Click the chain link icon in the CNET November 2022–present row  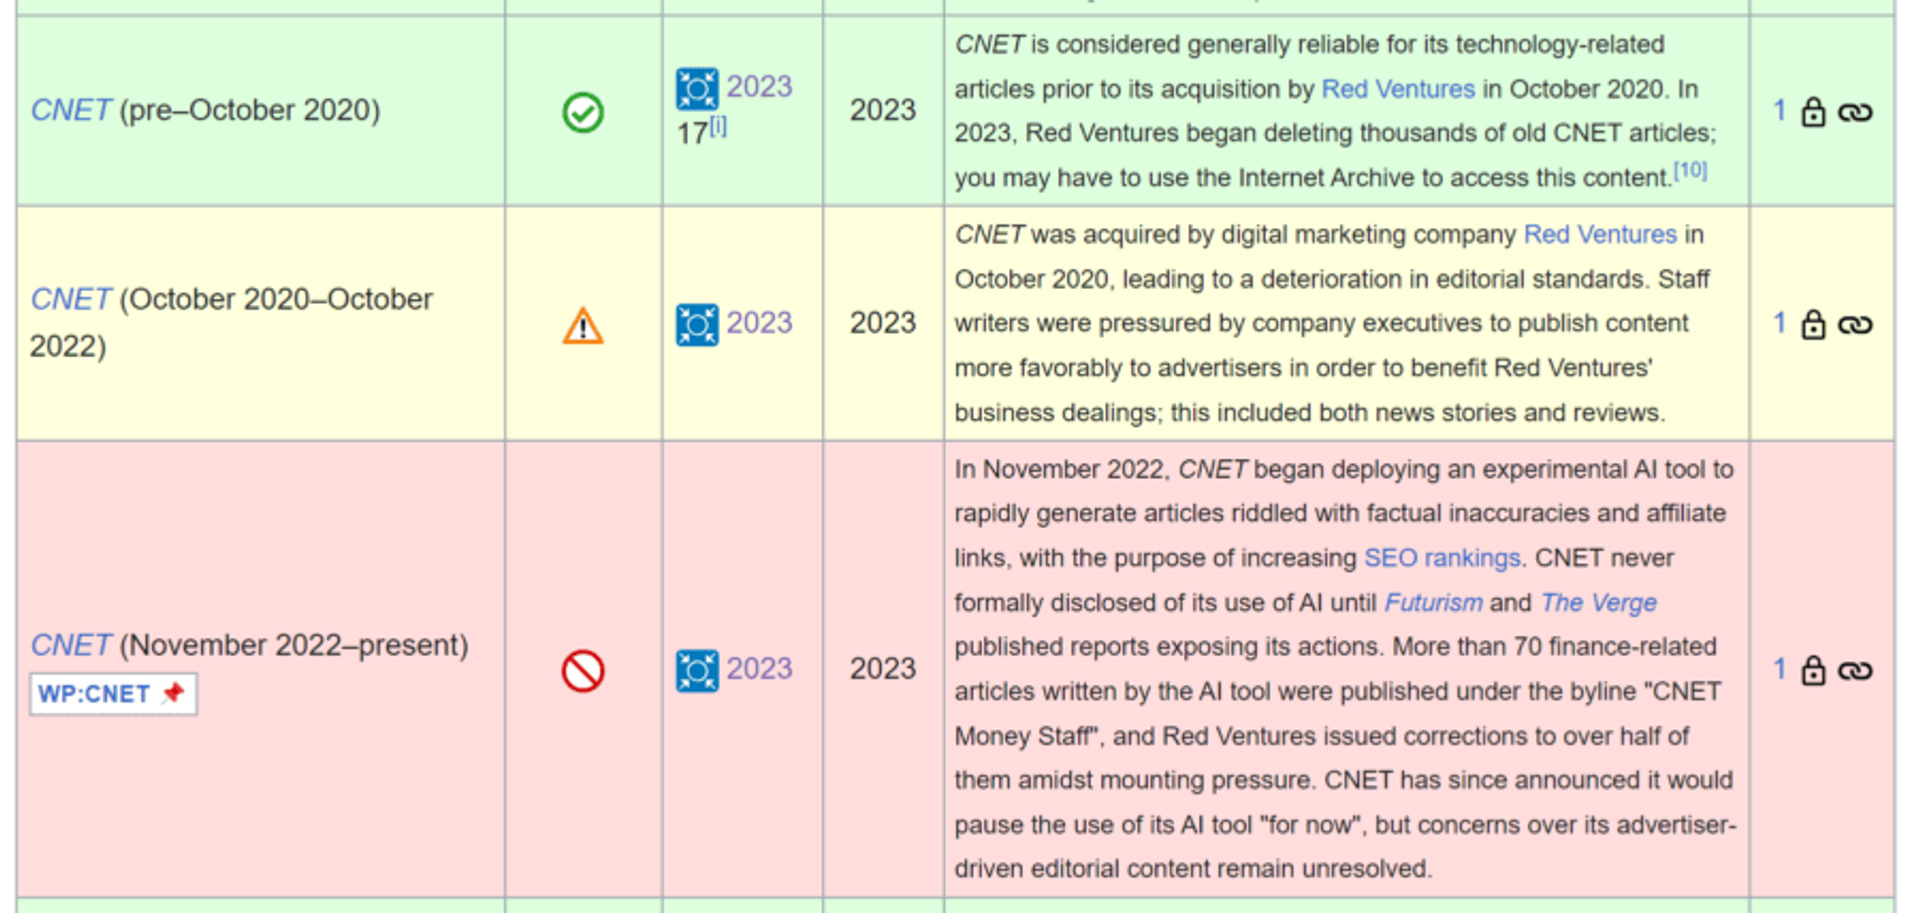click(x=1855, y=672)
